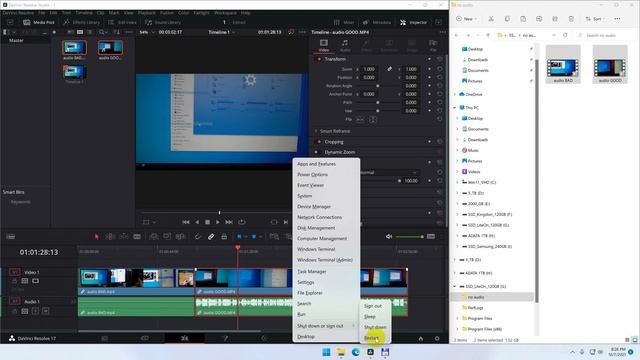640x360 pixels.
Task: Choose Task Manager from context menu
Action: point(311,271)
